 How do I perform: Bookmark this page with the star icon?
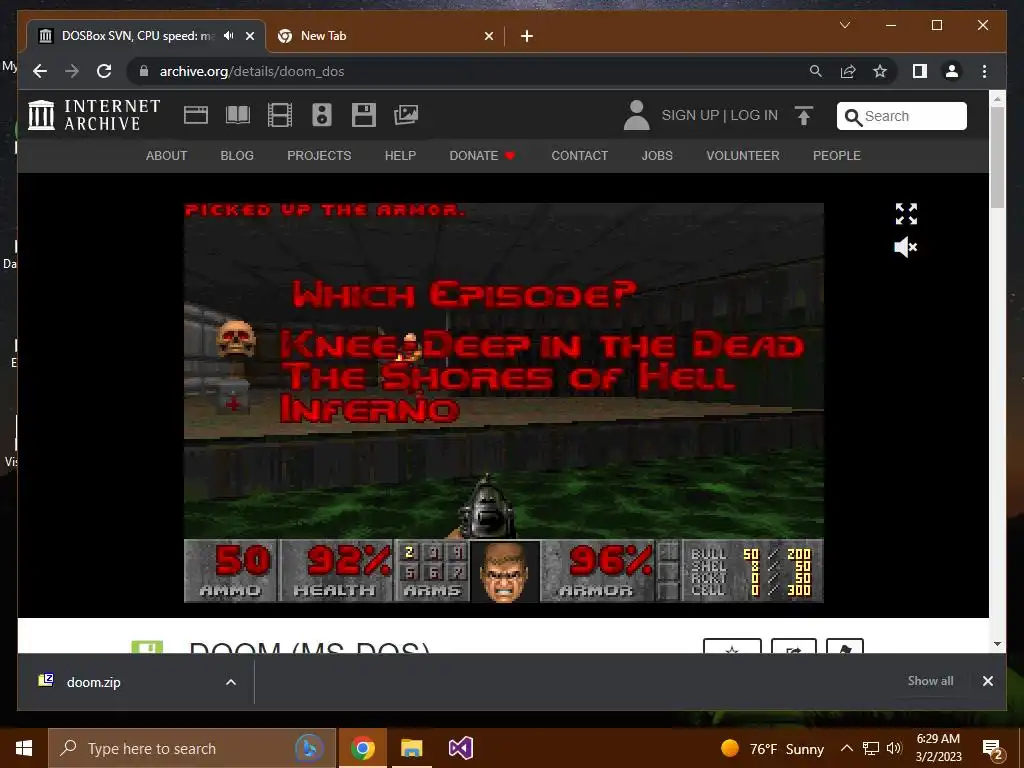coord(880,71)
